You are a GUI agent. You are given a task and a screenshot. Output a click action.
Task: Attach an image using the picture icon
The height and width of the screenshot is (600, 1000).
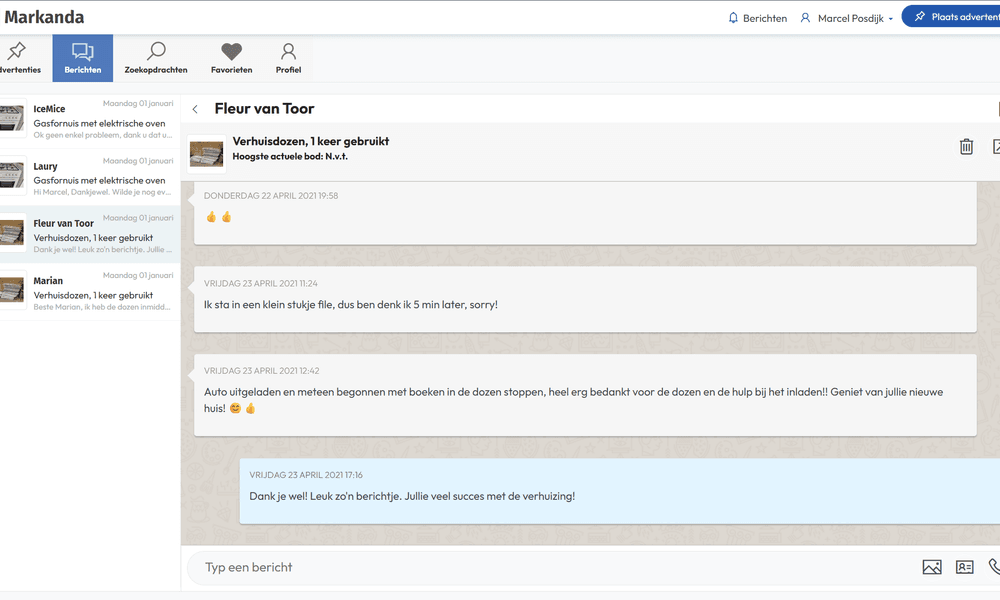point(932,567)
